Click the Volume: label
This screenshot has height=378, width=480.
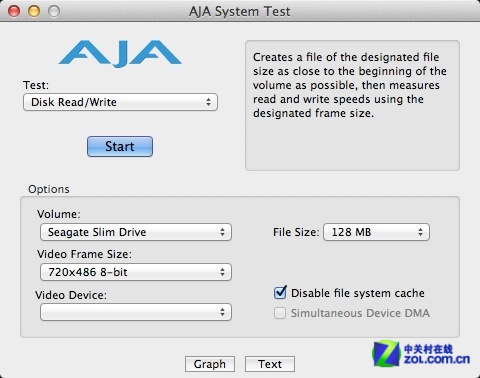pyautogui.click(x=59, y=214)
